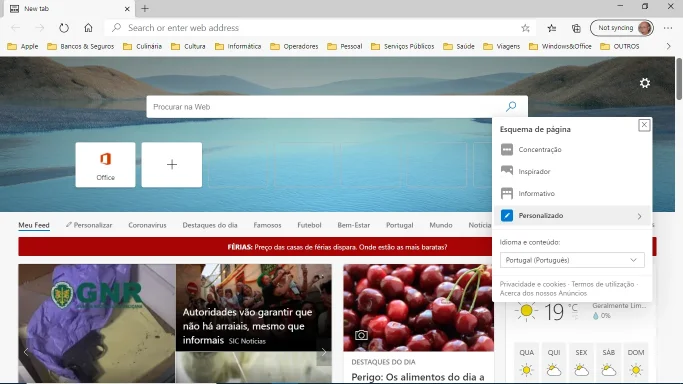Select the DOM weather forecast day
This screenshot has width=683, height=384.
636,362
